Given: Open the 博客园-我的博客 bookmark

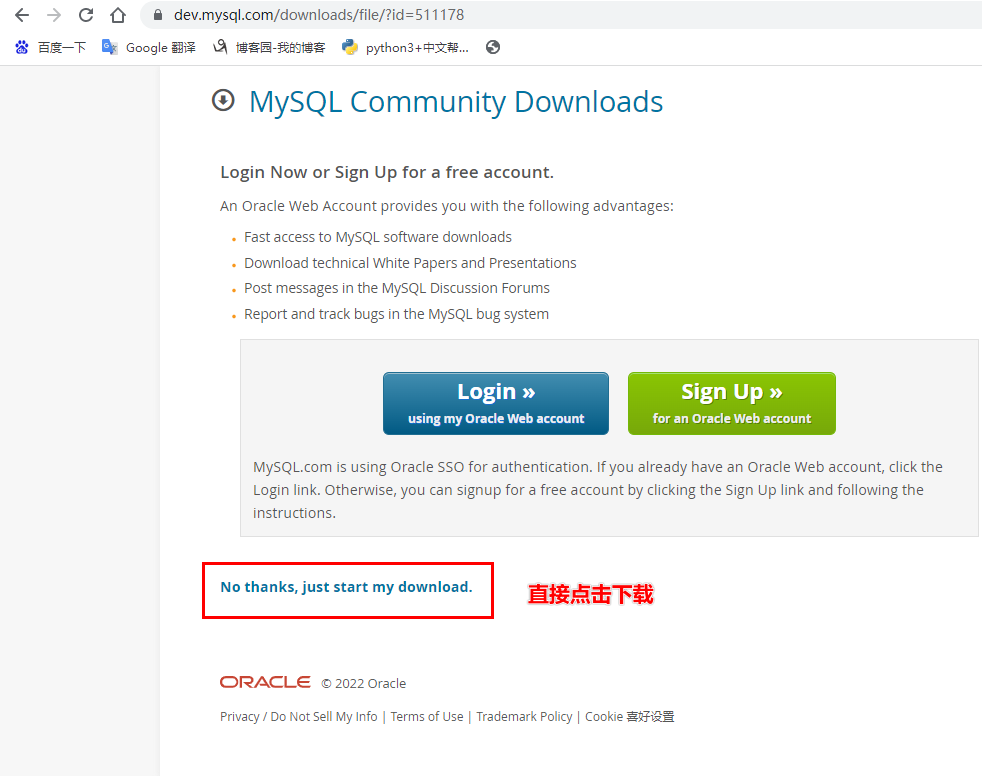Looking at the screenshot, I should (269, 48).
